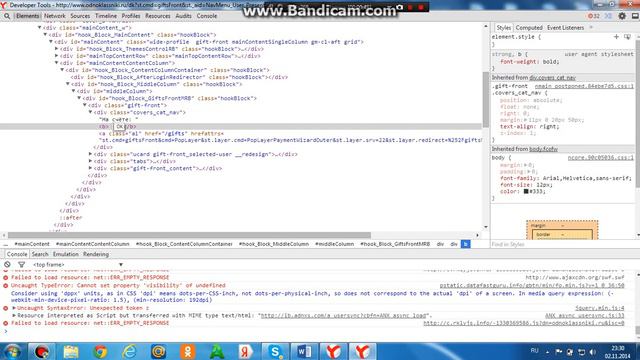Expand mainTopContentRow div node
Screen dimensions: 640x360
pyautogui.click(x=57, y=56)
